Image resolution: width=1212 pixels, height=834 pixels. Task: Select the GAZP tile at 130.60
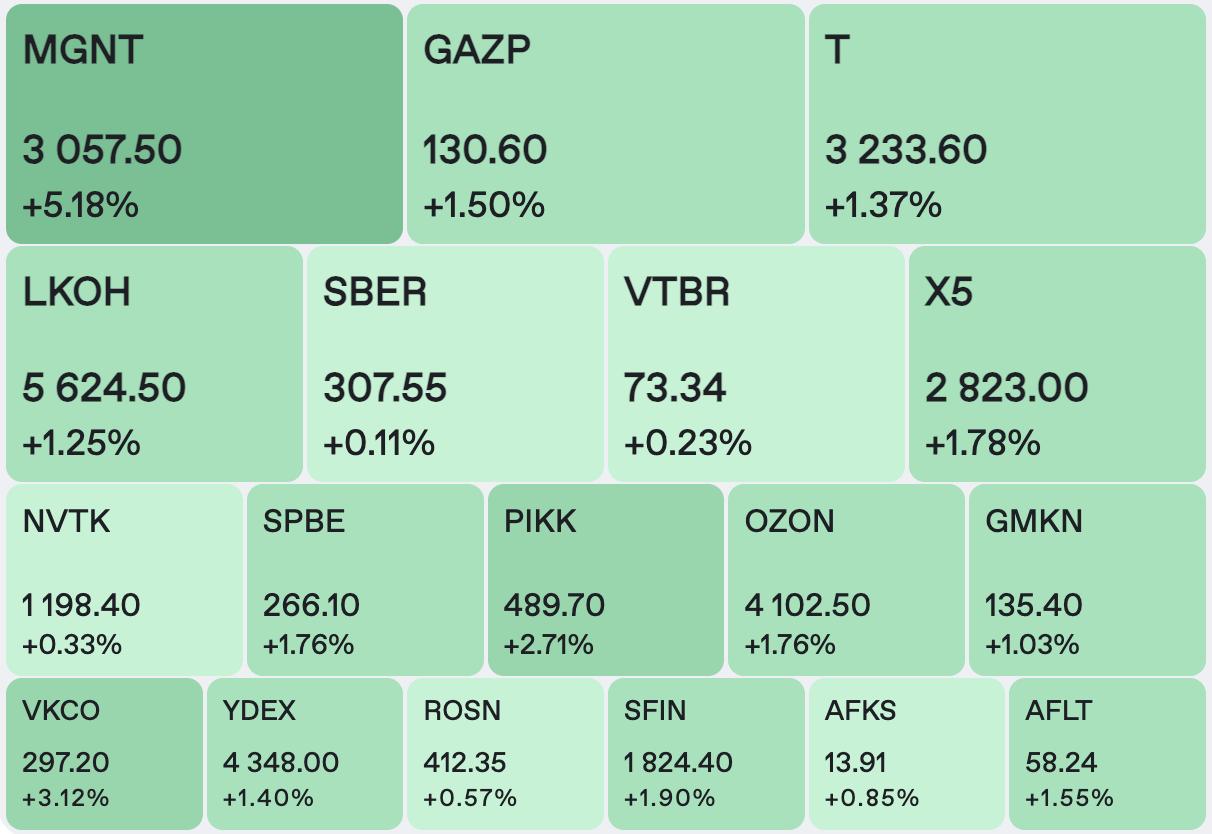pyautogui.click(x=605, y=123)
